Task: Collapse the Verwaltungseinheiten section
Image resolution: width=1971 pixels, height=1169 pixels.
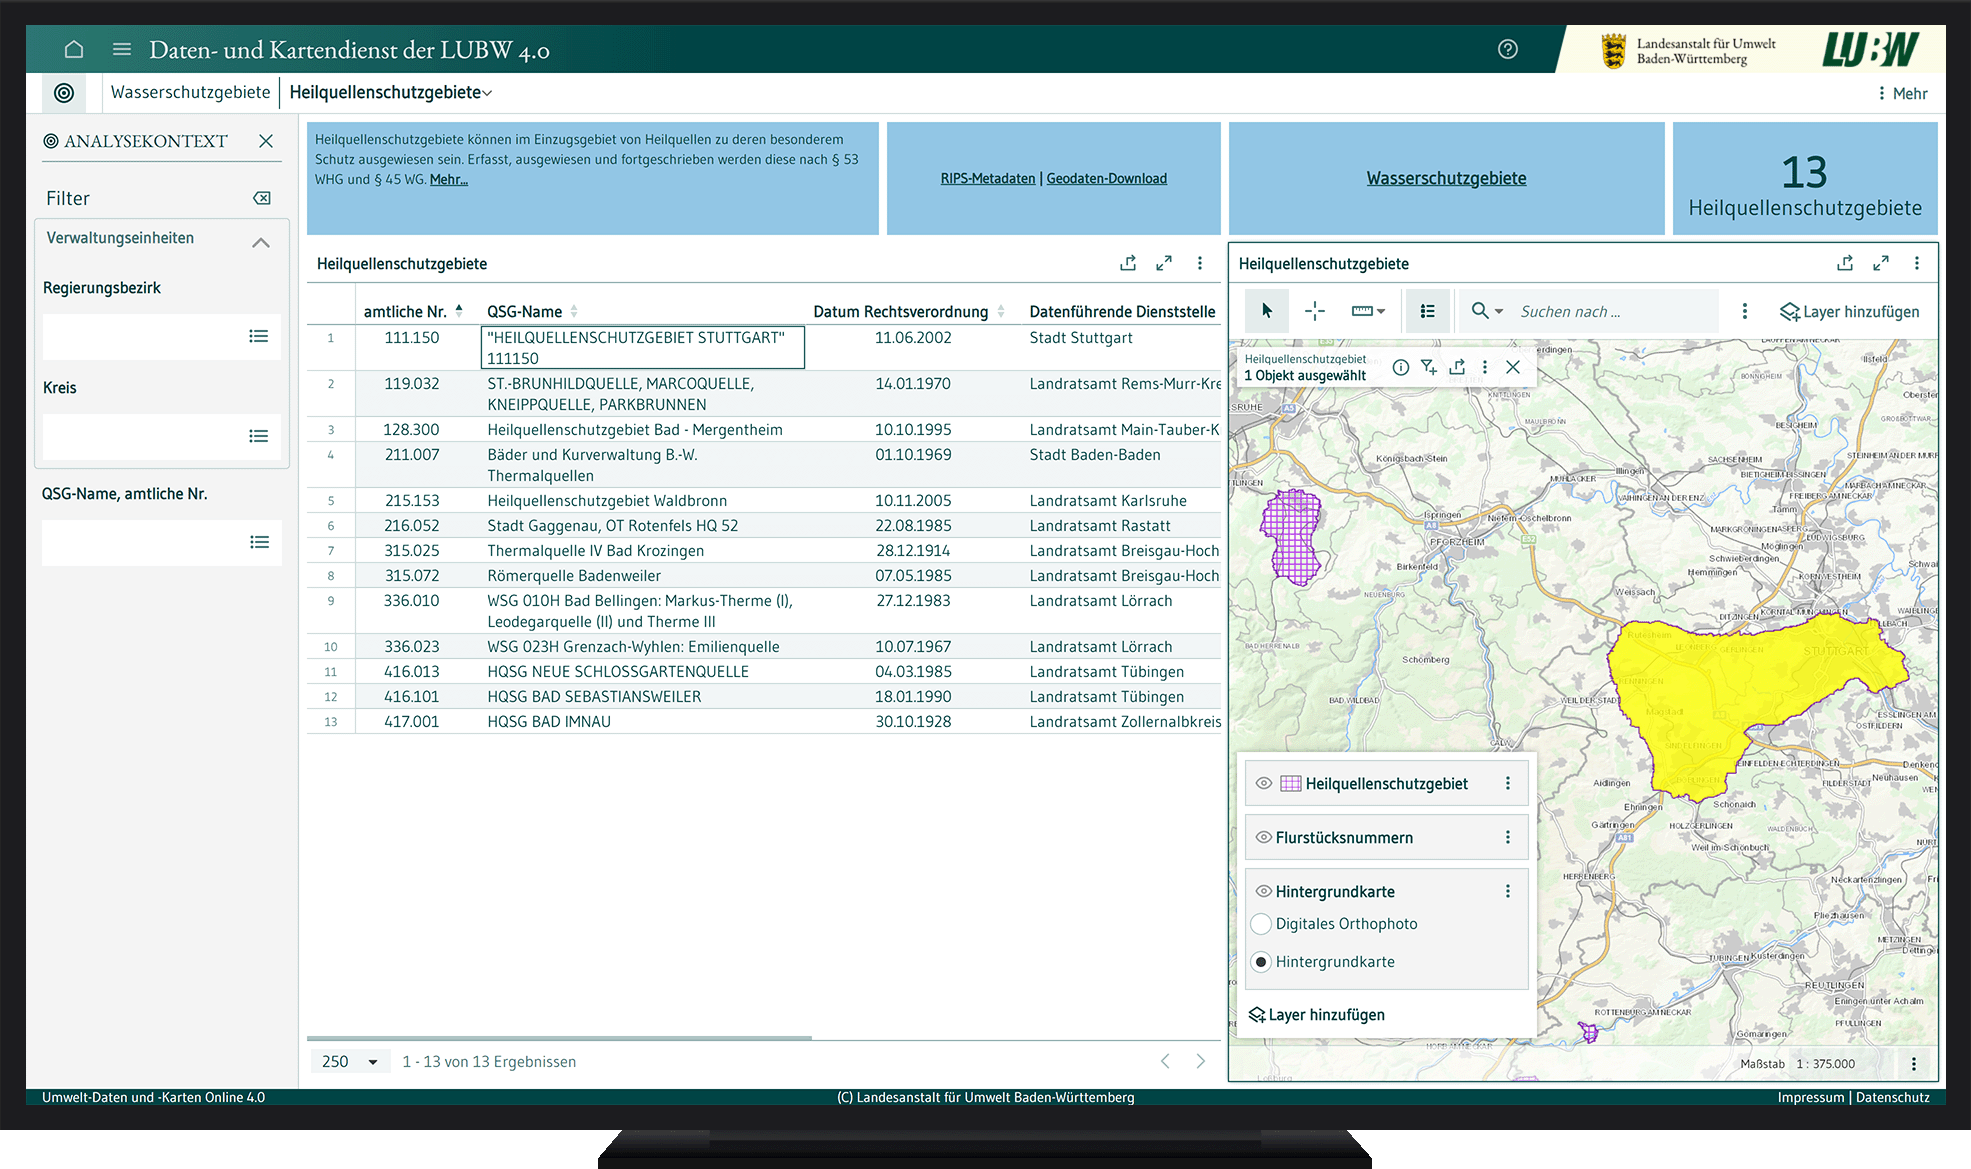Action: [x=261, y=242]
